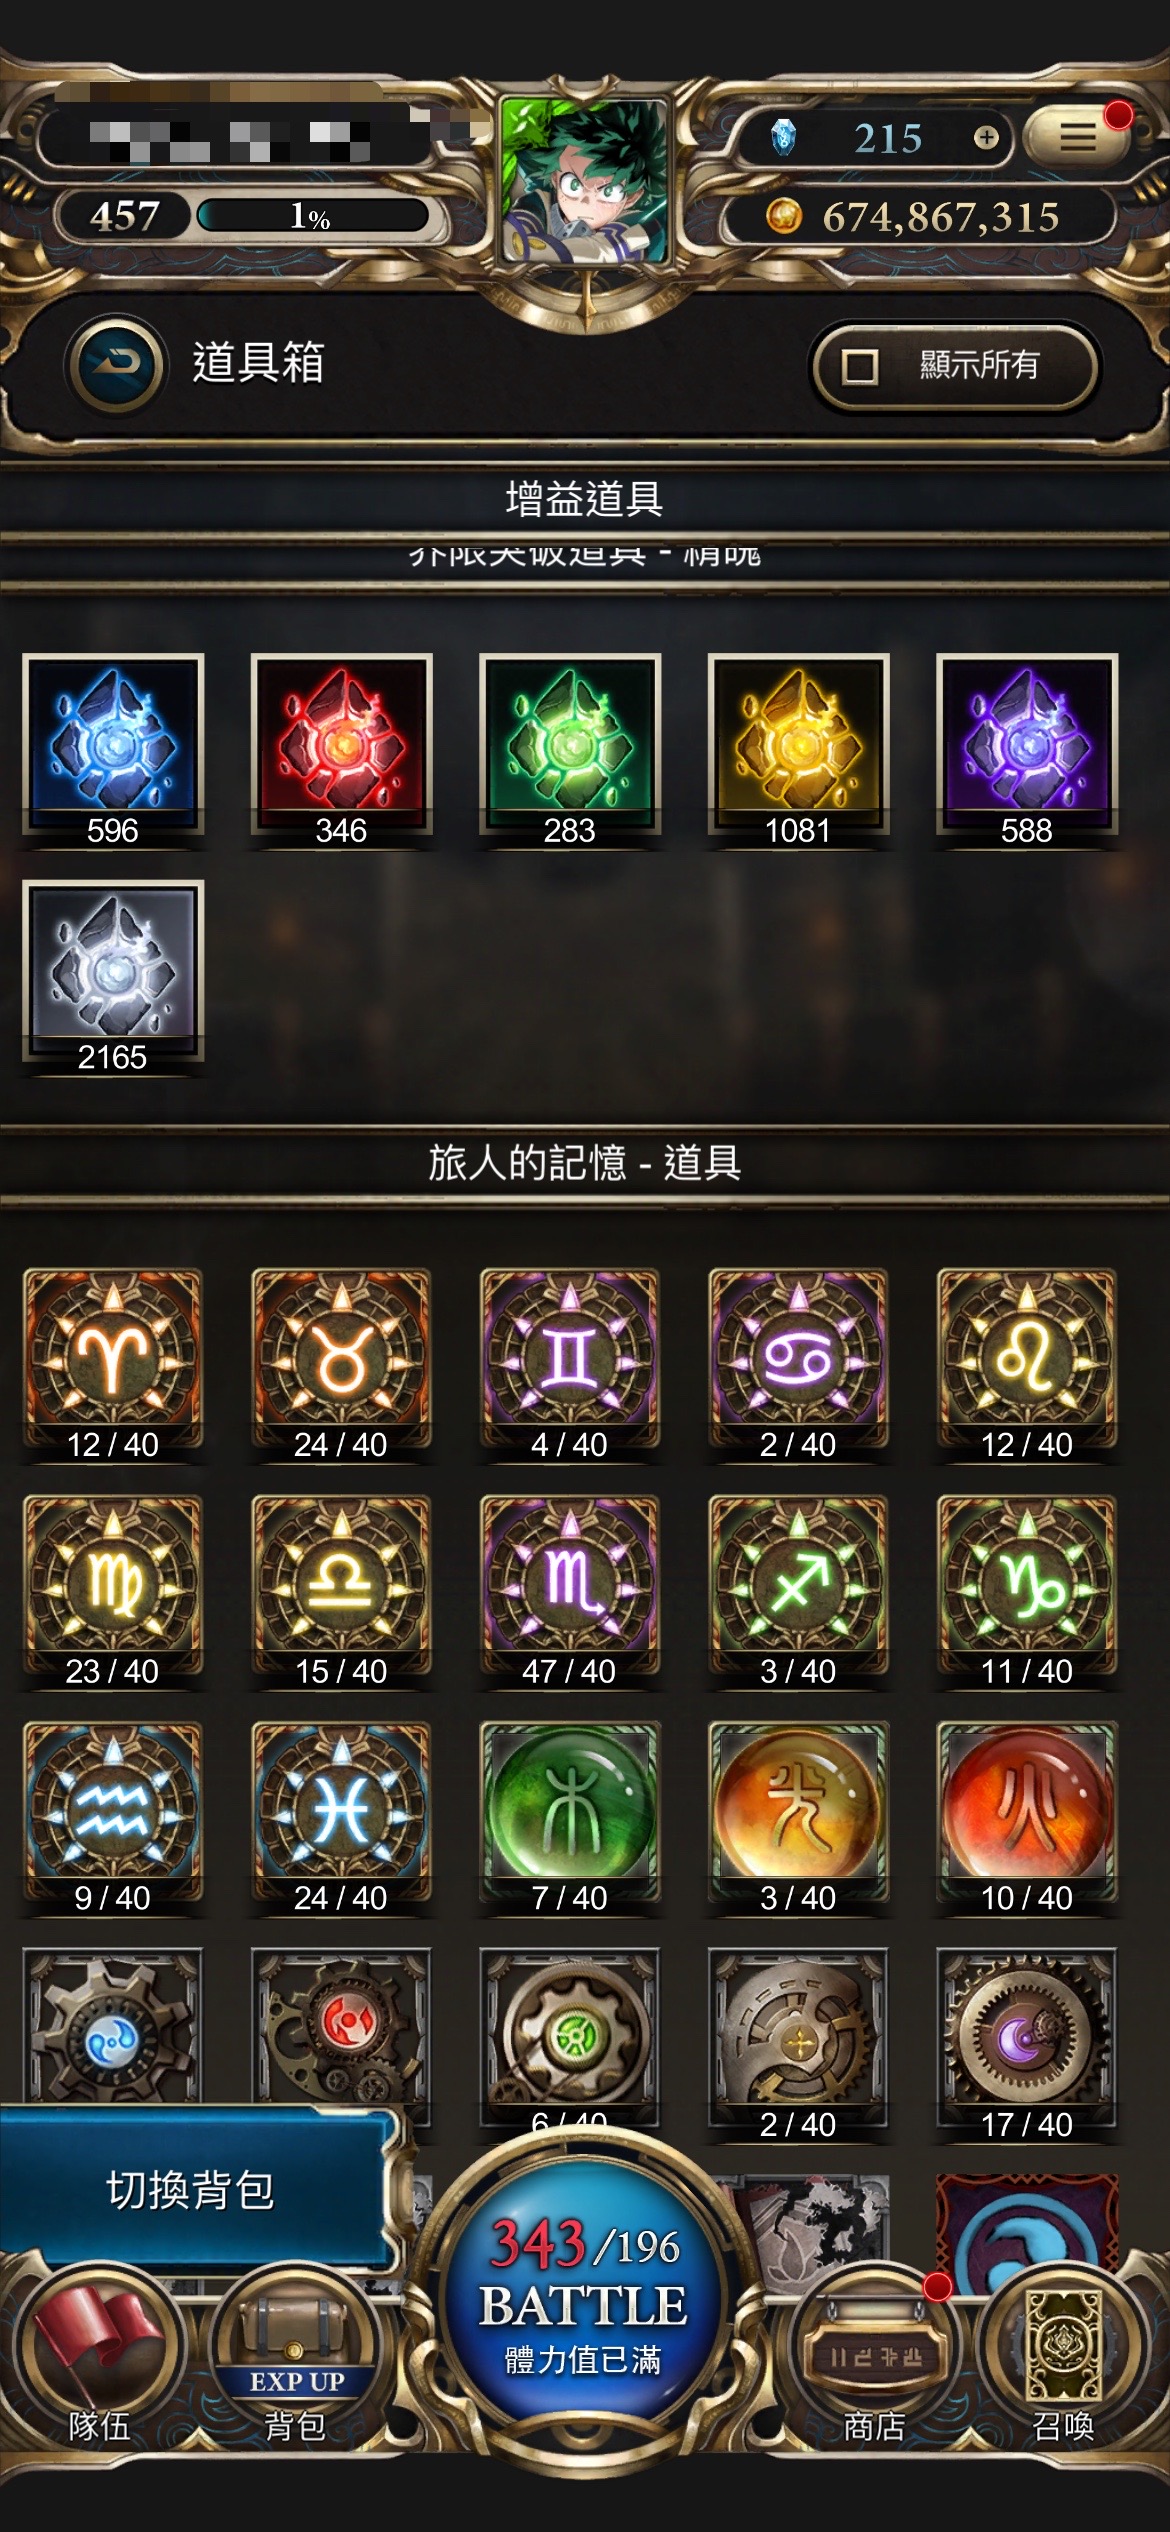Select the red soul stone item
Viewport: 1170px width, 2532px height.
[x=341, y=750]
